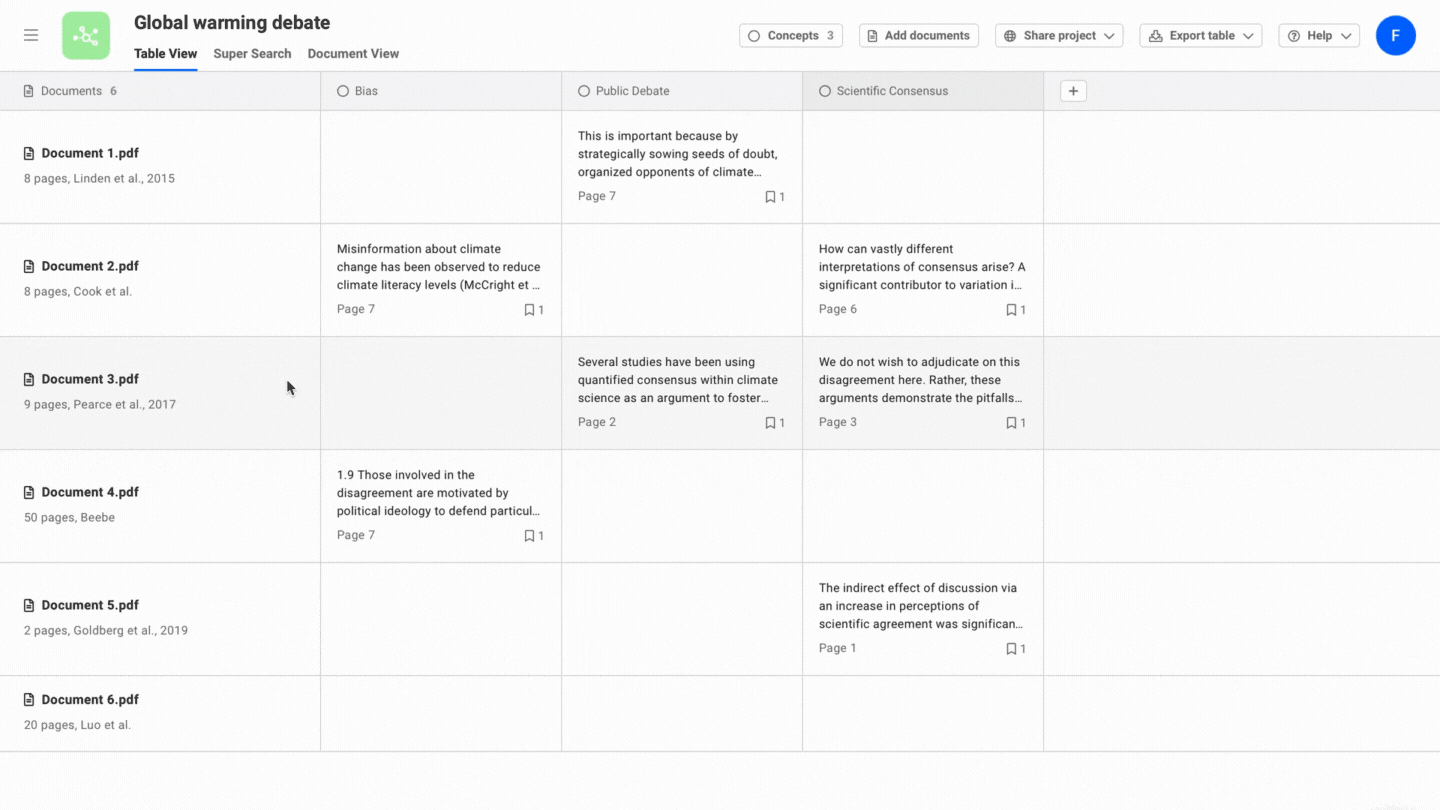Viewport: 1440px width, 810px height.
Task: Click bookmark icon in Document 1 Public Debate cell
Action: click(771, 197)
